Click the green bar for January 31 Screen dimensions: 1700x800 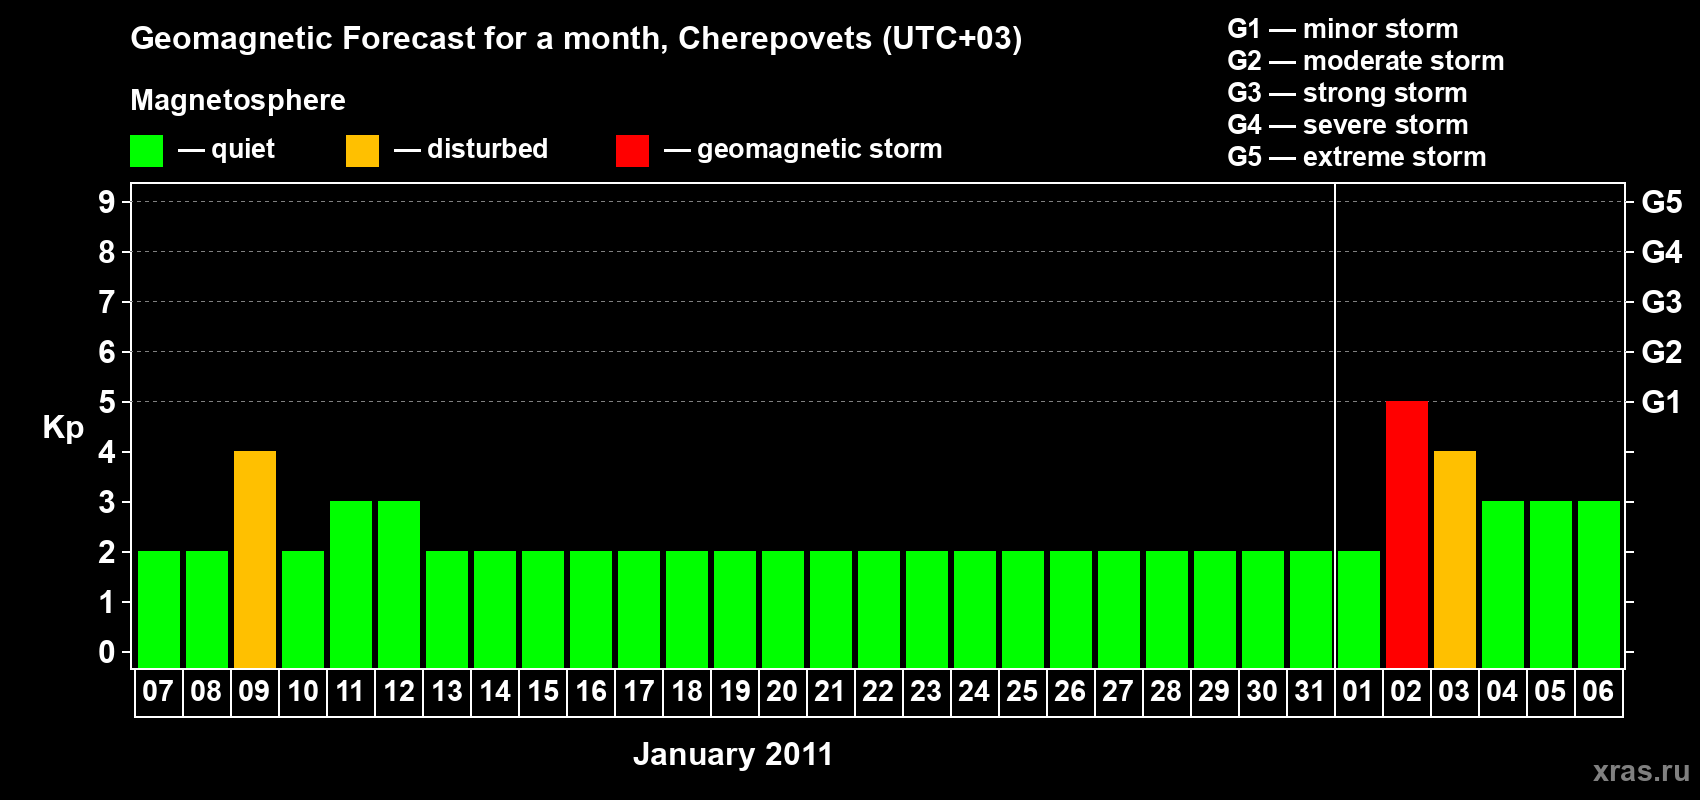coord(1311,609)
